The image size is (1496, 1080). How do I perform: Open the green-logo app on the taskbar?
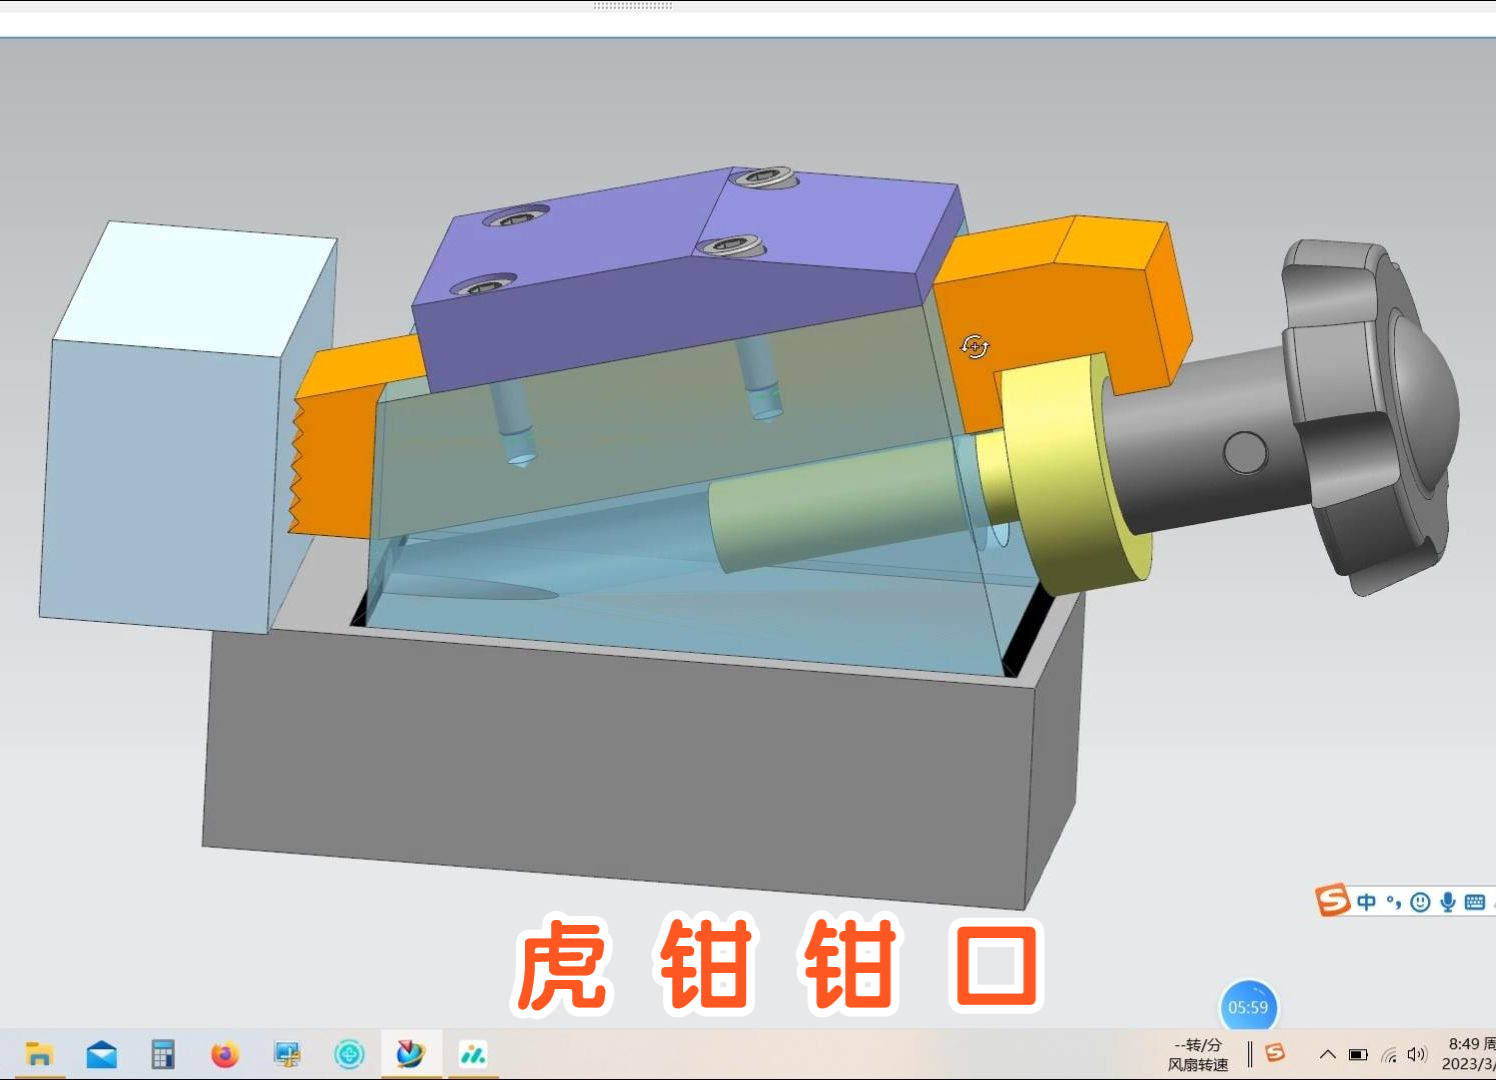pyautogui.click(x=473, y=1054)
